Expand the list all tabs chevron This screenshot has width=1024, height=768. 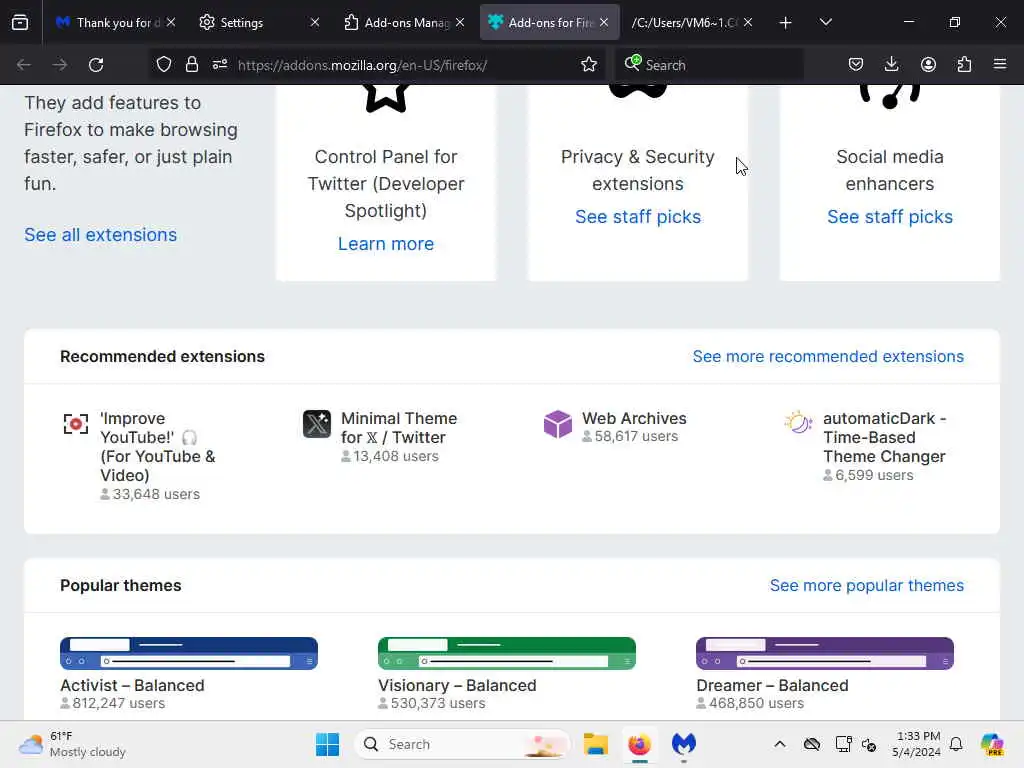pyautogui.click(x=825, y=22)
